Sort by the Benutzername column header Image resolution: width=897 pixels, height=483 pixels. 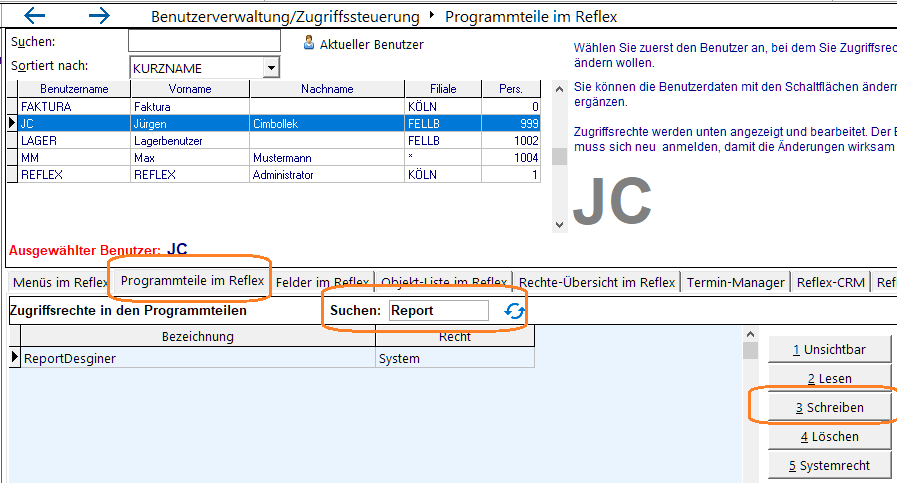74,89
